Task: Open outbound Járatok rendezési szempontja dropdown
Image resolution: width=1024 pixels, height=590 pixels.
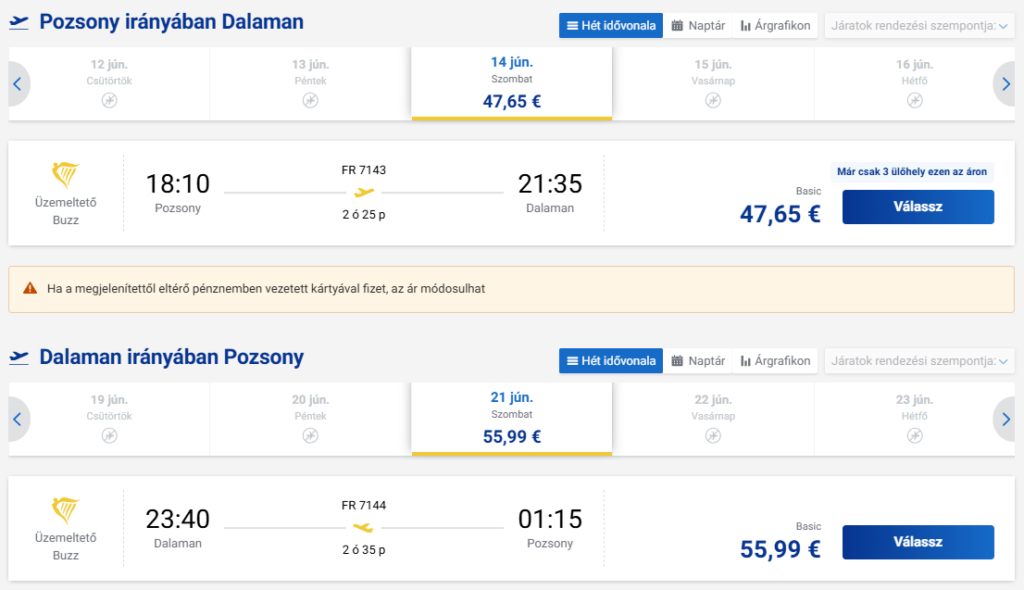Action: click(x=919, y=25)
